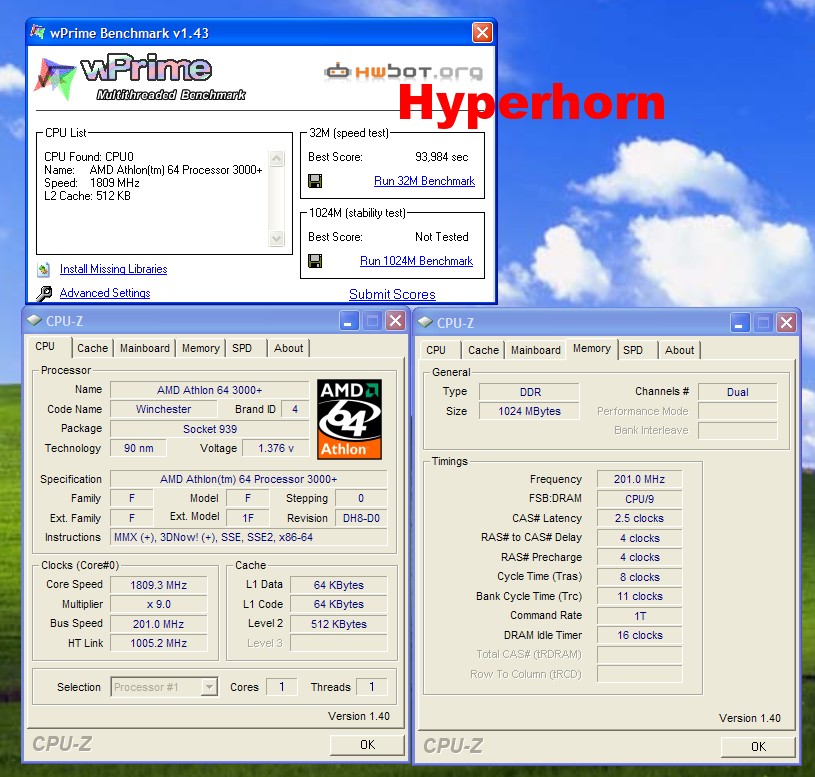Viewport: 815px width, 777px height.
Task: Click the Bank Cycle Time value 11 clocks
Action: 639,597
